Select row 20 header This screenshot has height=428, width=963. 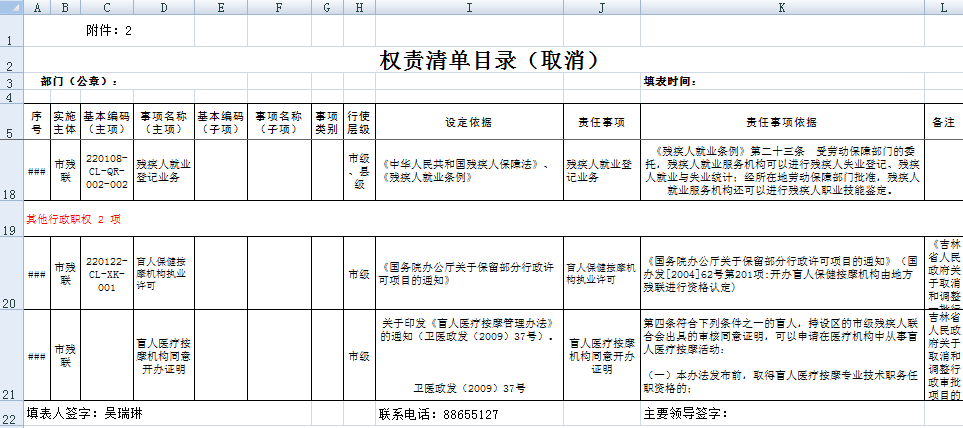[x=11, y=274]
